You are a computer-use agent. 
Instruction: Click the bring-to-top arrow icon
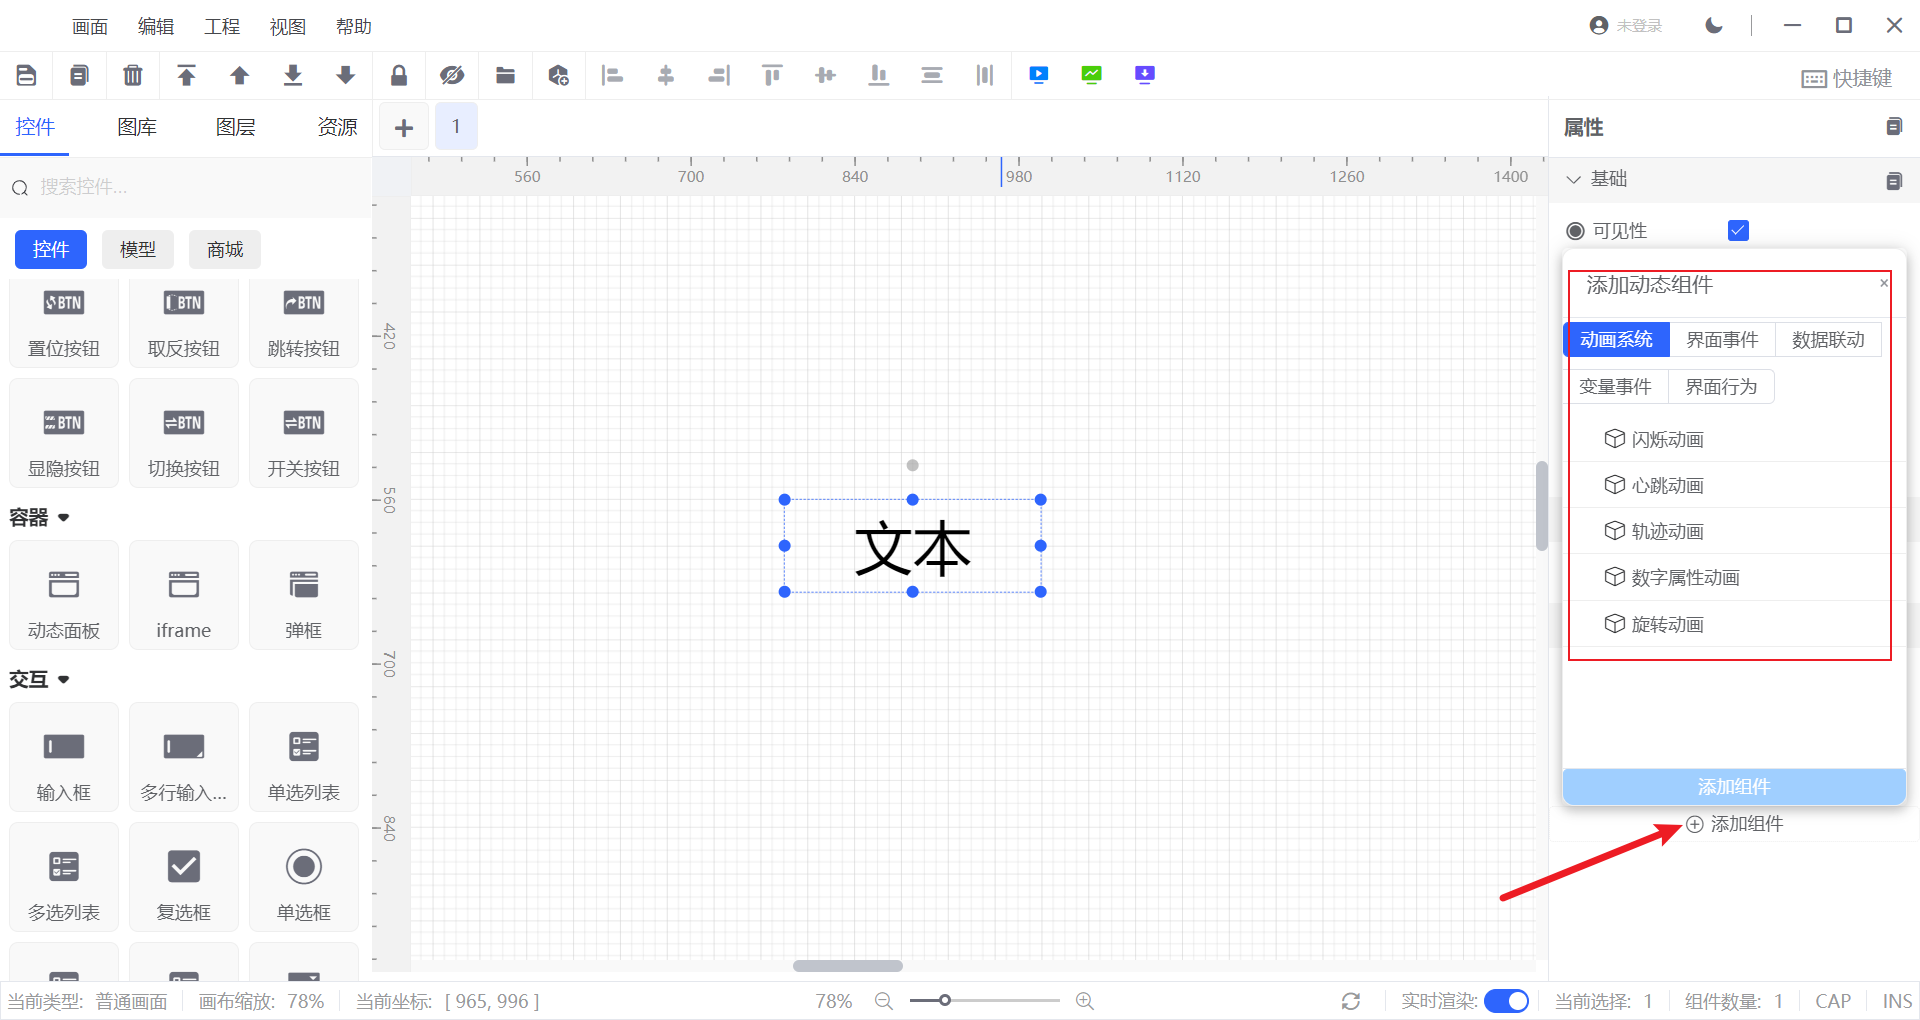[186, 75]
